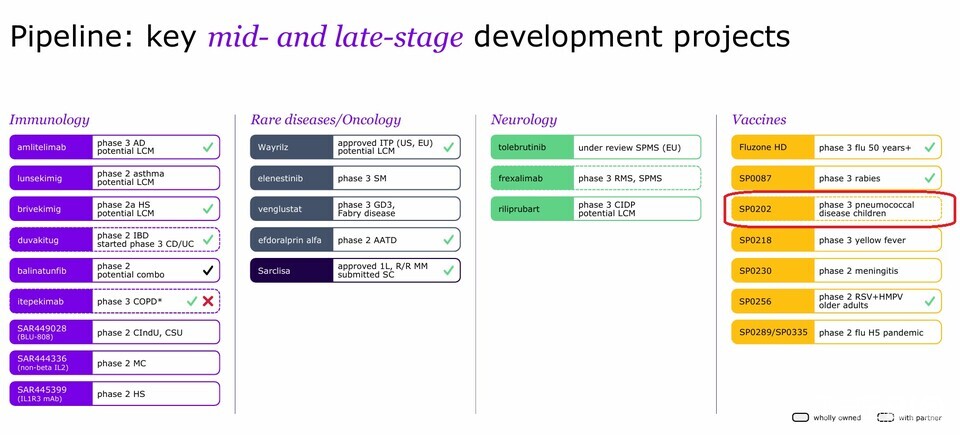
Task: Click the green checkmark on SP0256 row
Action: pyautogui.click(x=929, y=301)
